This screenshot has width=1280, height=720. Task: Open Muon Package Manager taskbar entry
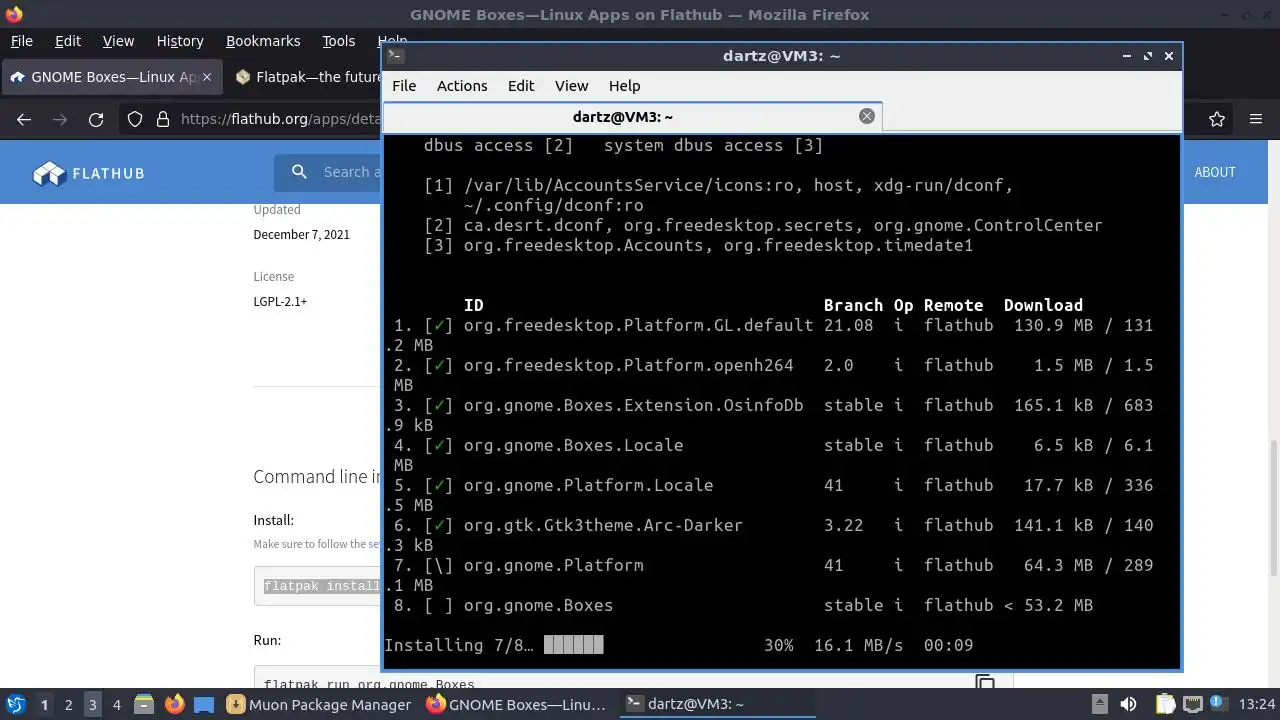pyautogui.click(x=320, y=704)
